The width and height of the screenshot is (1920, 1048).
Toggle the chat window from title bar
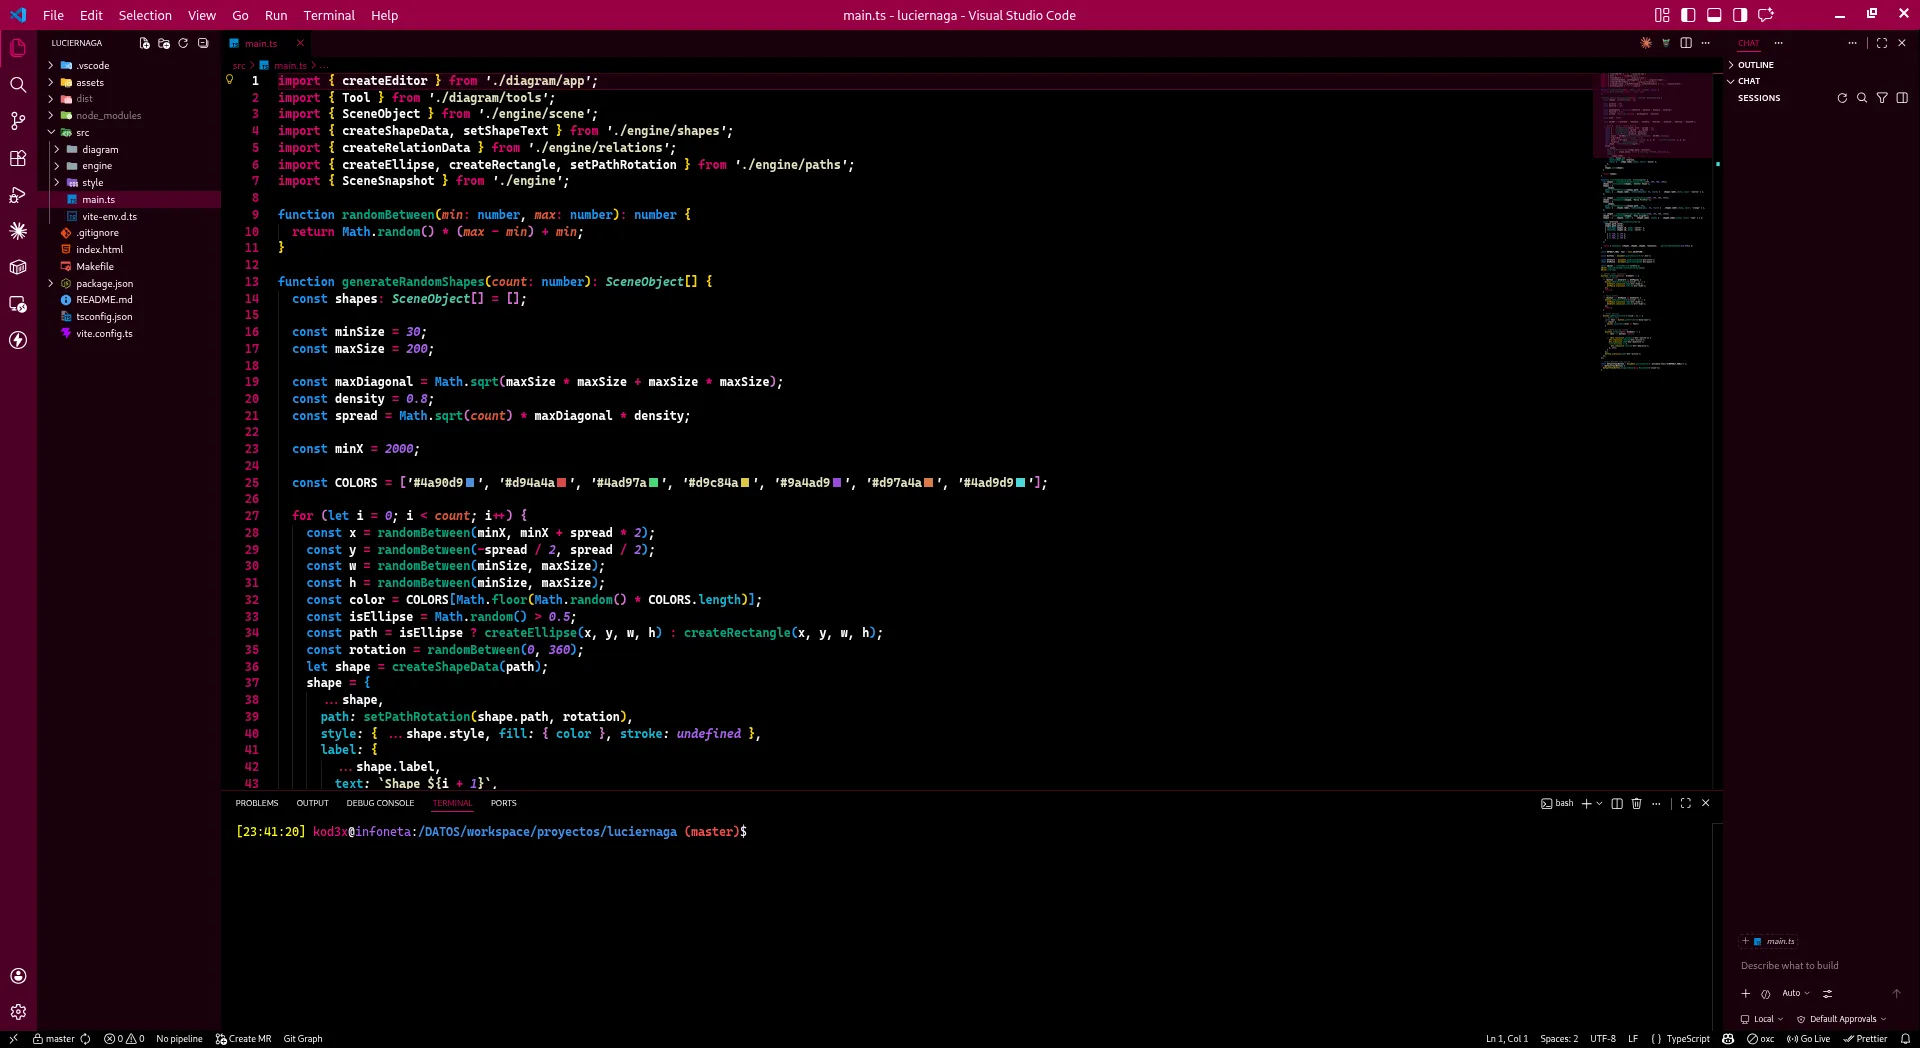pyautogui.click(x=1766, y=15)
